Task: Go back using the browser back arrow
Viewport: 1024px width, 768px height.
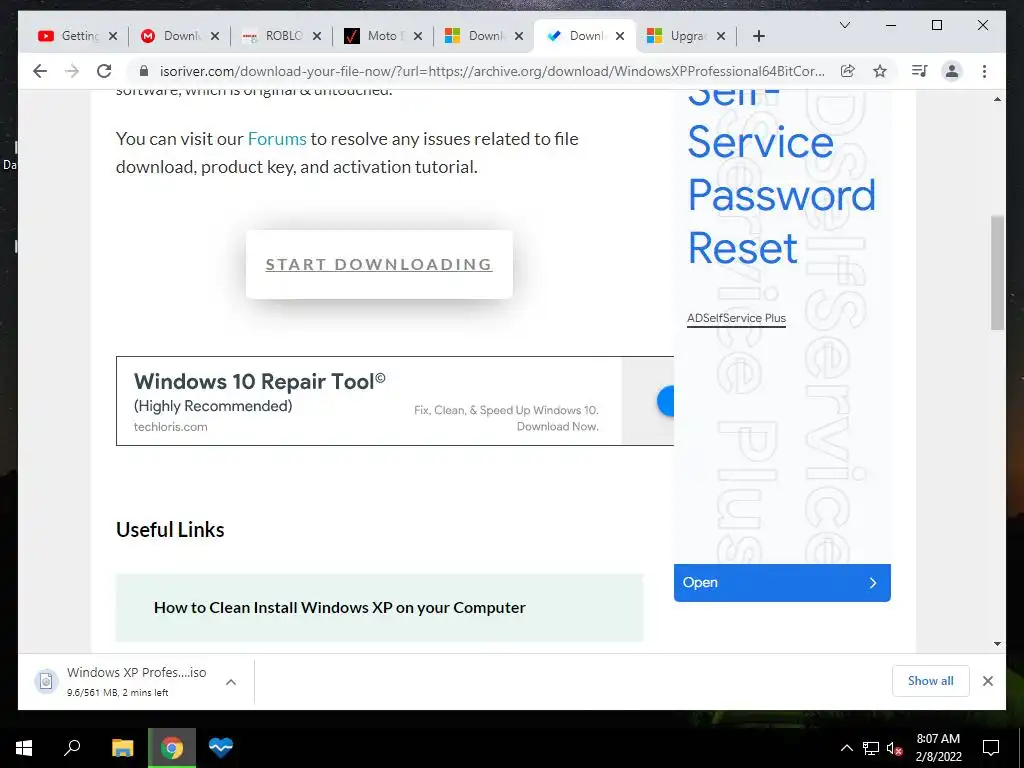Action: pyautogui.click(x=40, y=71)
